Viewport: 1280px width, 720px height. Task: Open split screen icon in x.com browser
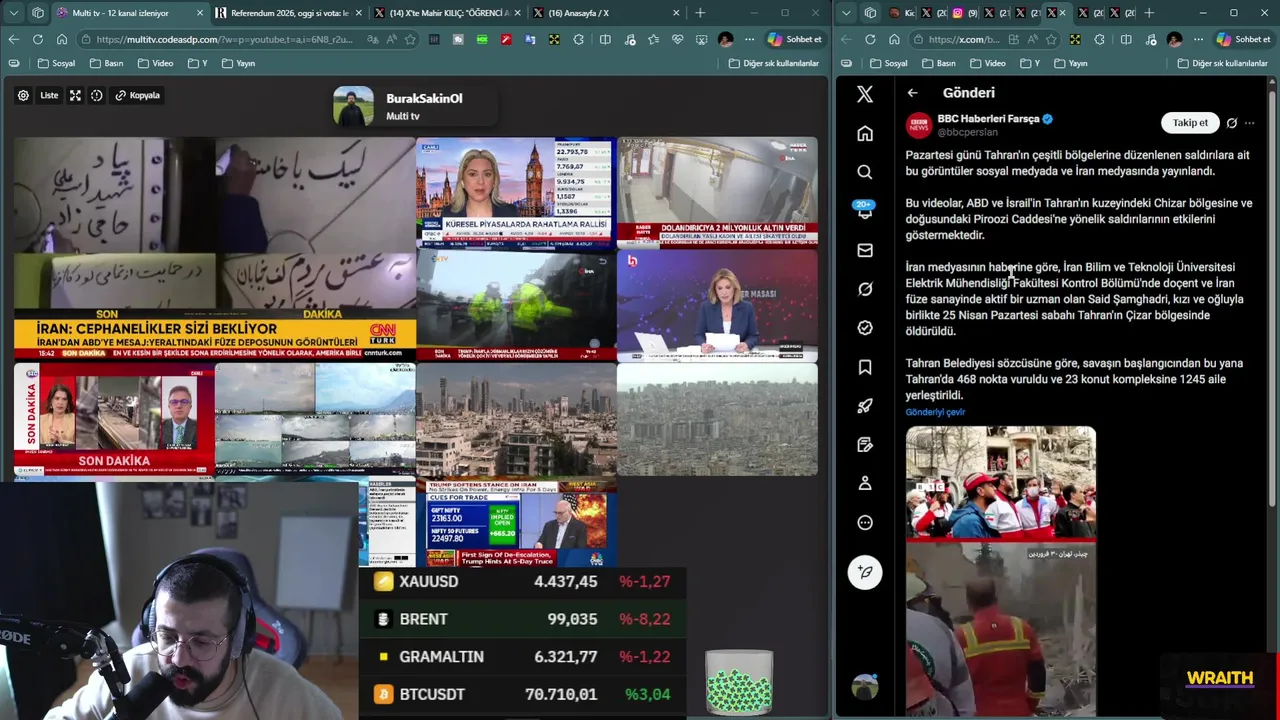[1126, 39]
